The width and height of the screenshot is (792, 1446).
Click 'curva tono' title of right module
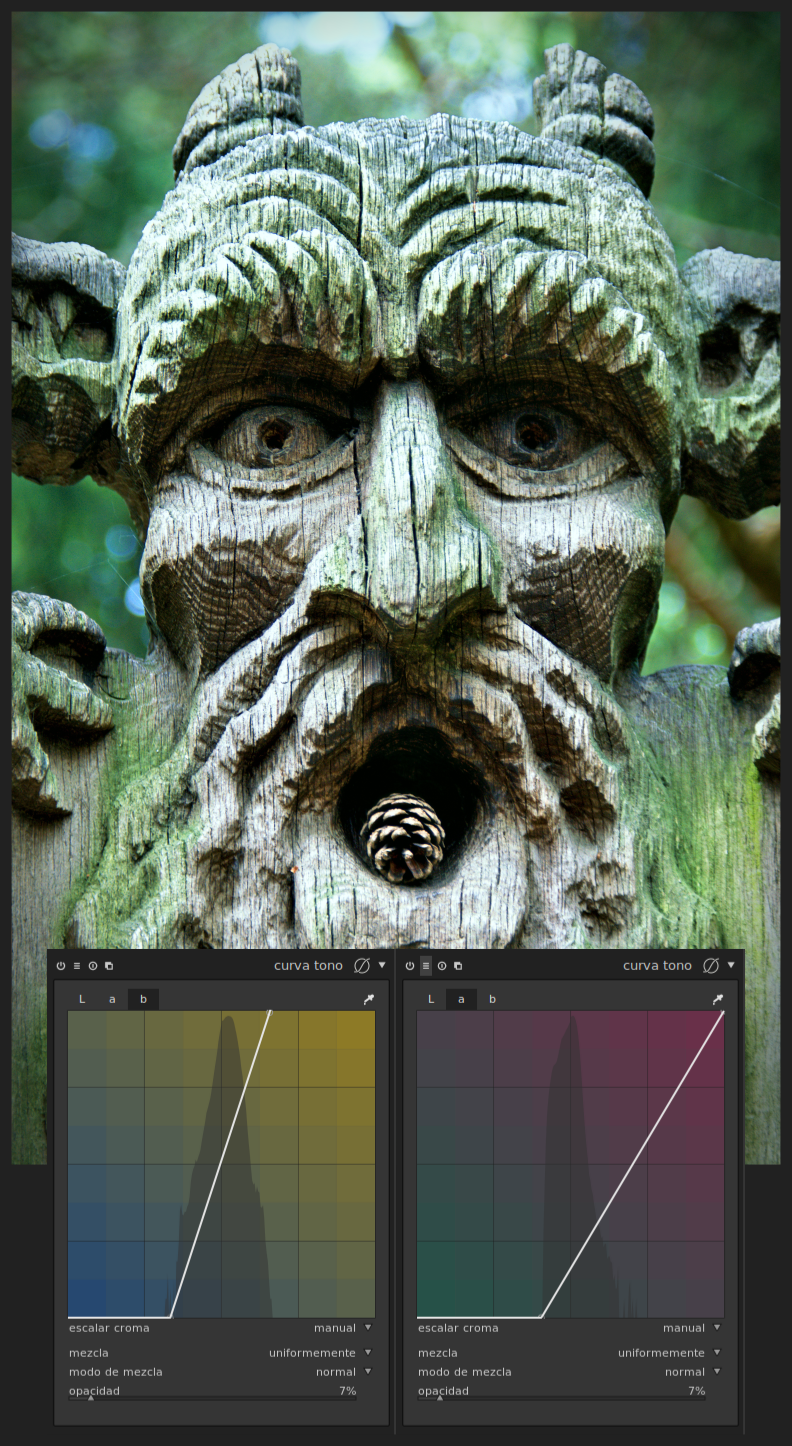click(657, 966)
